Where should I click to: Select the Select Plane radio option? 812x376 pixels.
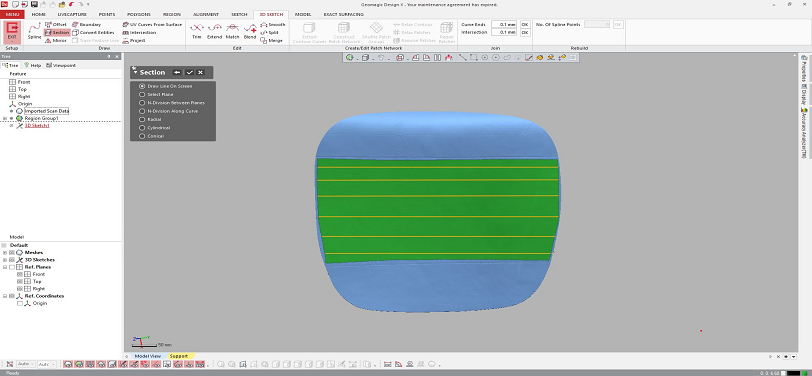pos(156,94)
